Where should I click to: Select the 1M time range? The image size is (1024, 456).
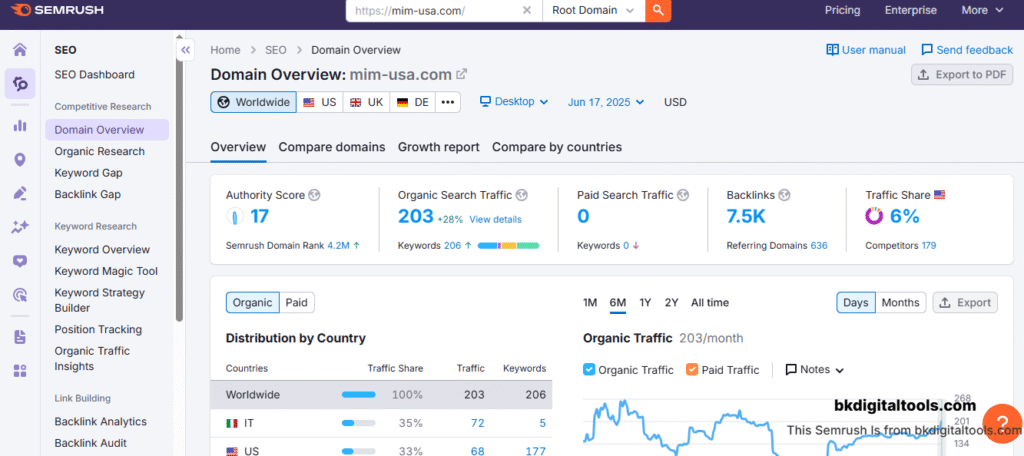[590, 302]
